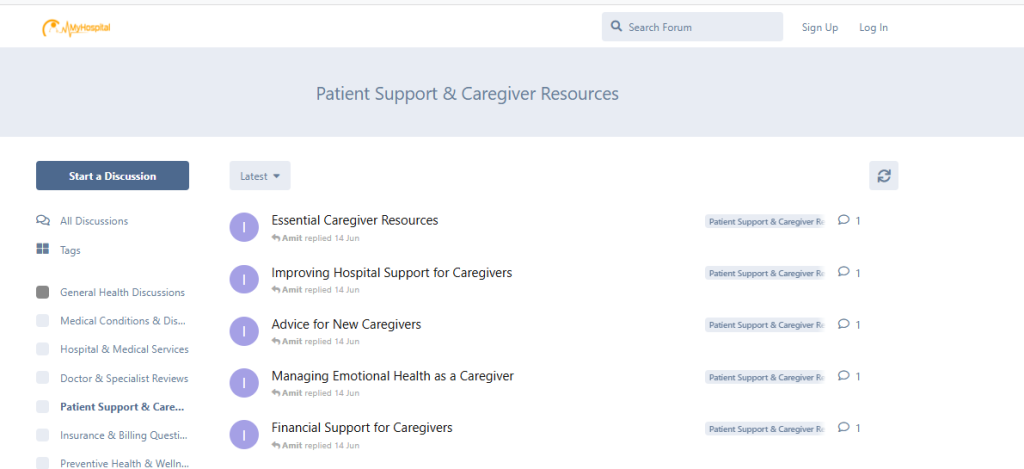1024x469 pixels.
Task: Click reply count icon for Improving Hospital Support
Action: coord(844,272)
